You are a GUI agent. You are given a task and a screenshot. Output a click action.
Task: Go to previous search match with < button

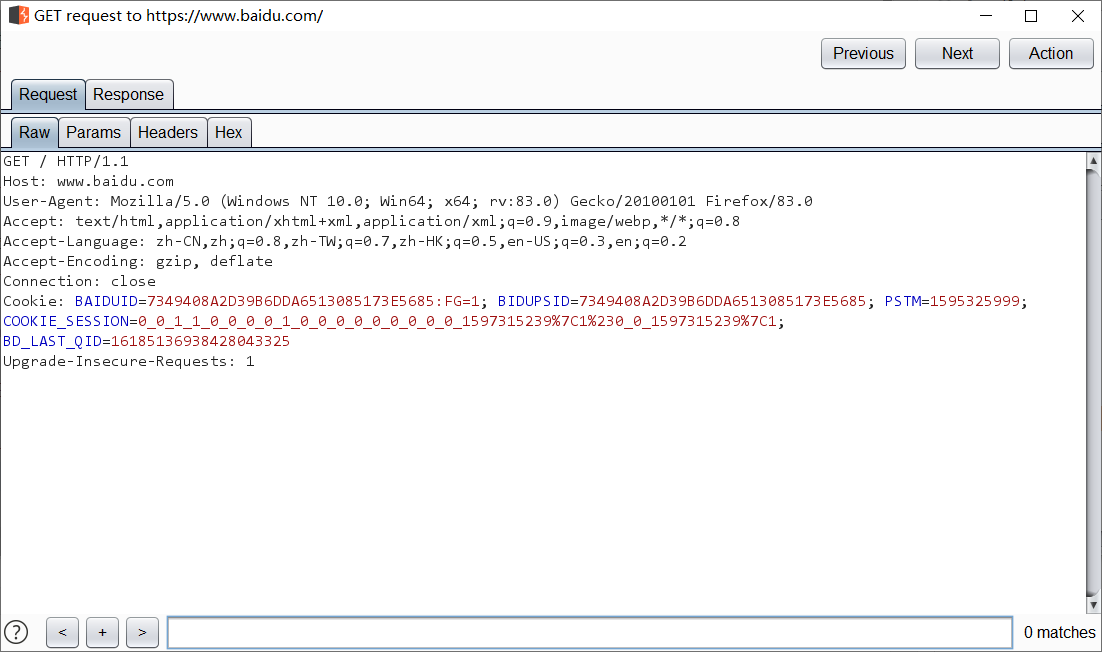63,632
